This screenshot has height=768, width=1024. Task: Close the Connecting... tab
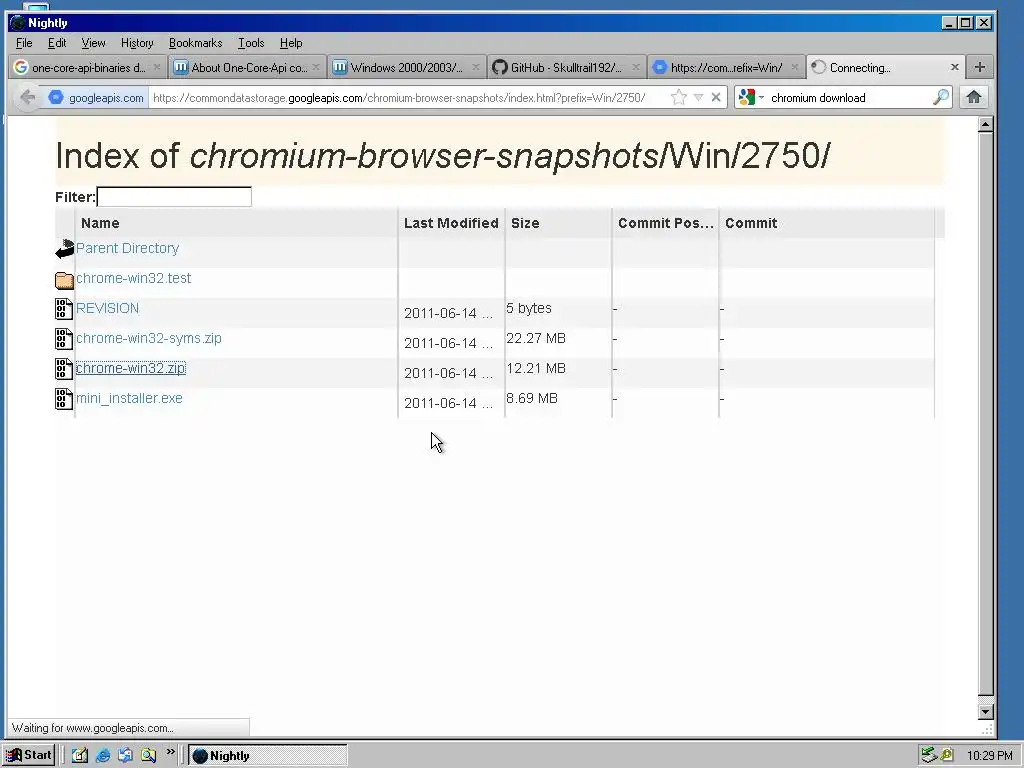(954, 67)
